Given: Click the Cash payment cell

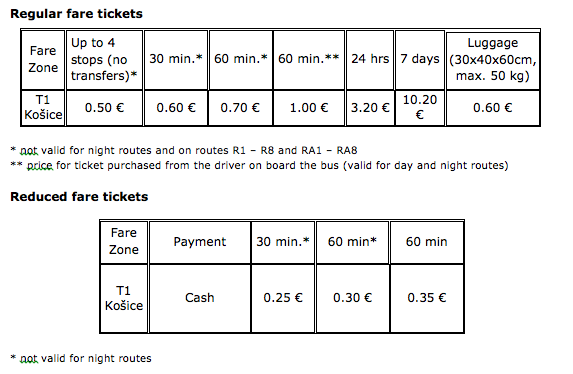Looking at the screenshot, I should click(200, 298).
